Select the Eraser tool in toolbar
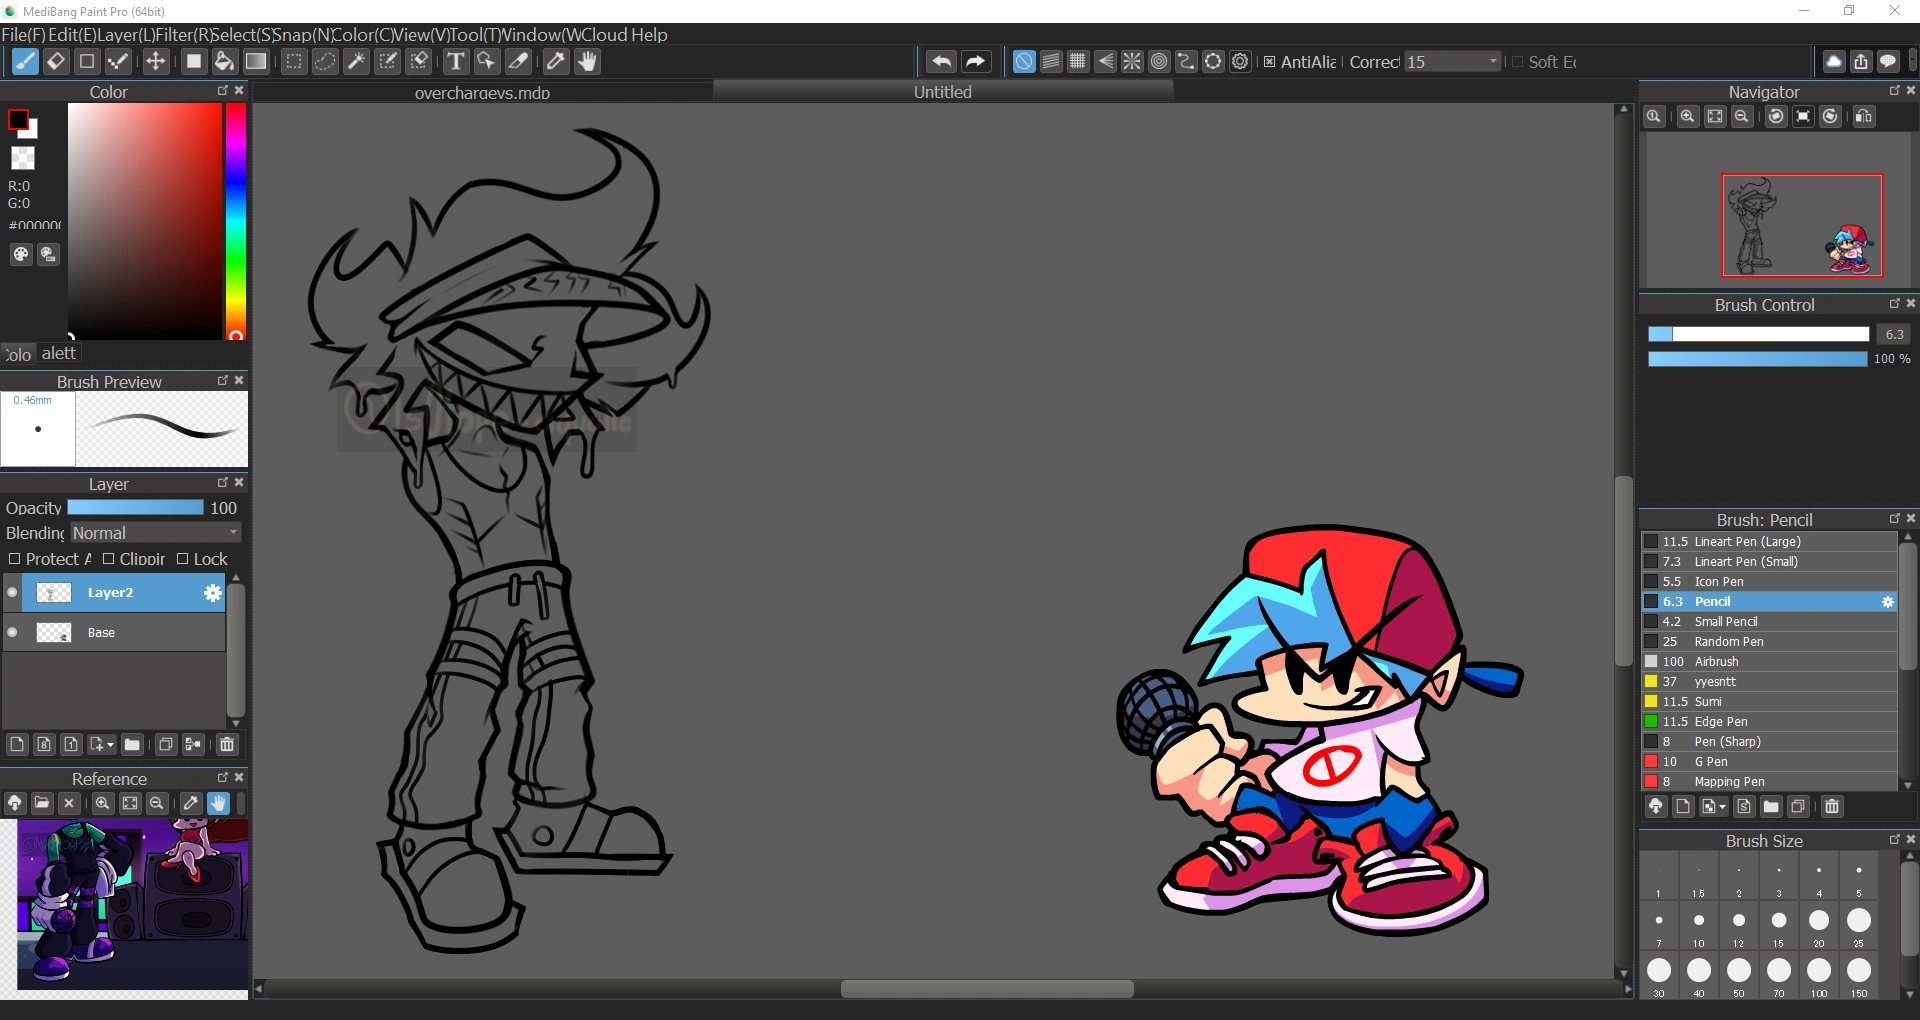Screen dimensions: 1920x1020 point(56,62)
